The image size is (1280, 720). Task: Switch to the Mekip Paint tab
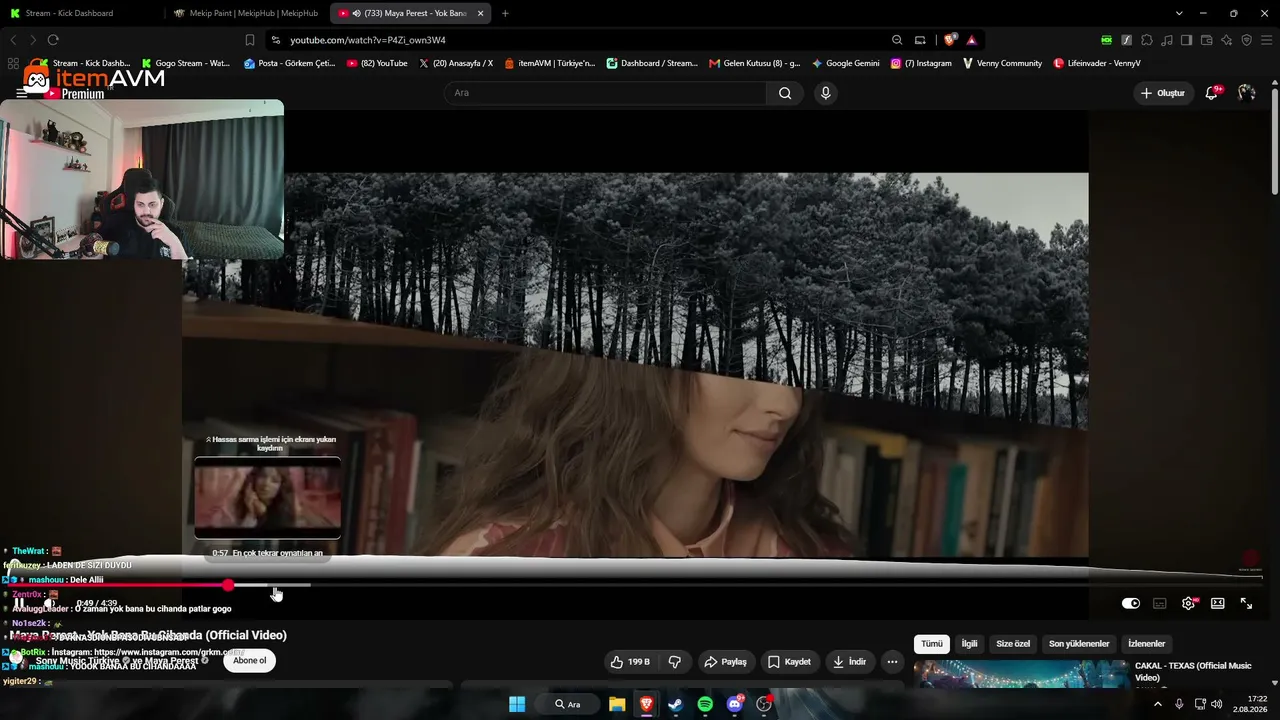point(246,13)
